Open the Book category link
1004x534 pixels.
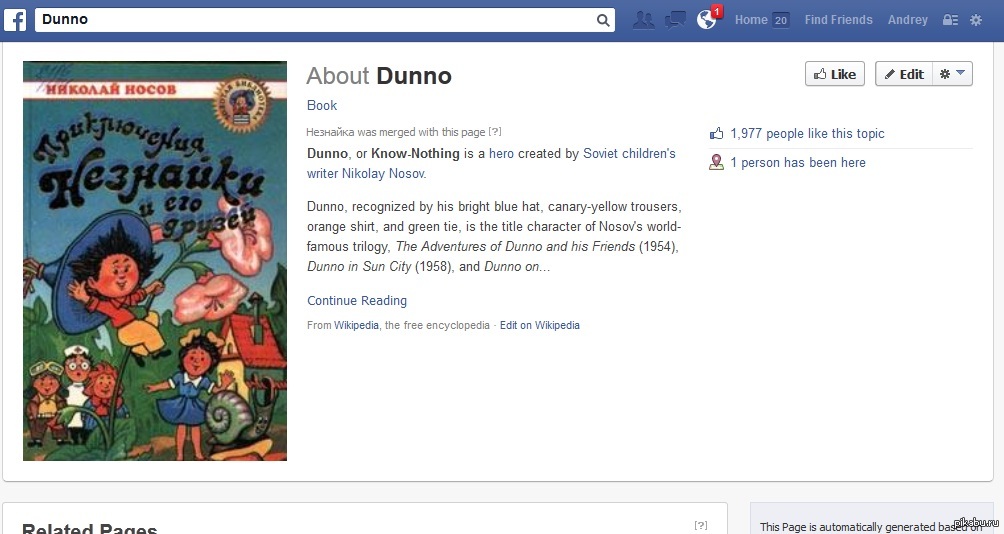[321, 105]
